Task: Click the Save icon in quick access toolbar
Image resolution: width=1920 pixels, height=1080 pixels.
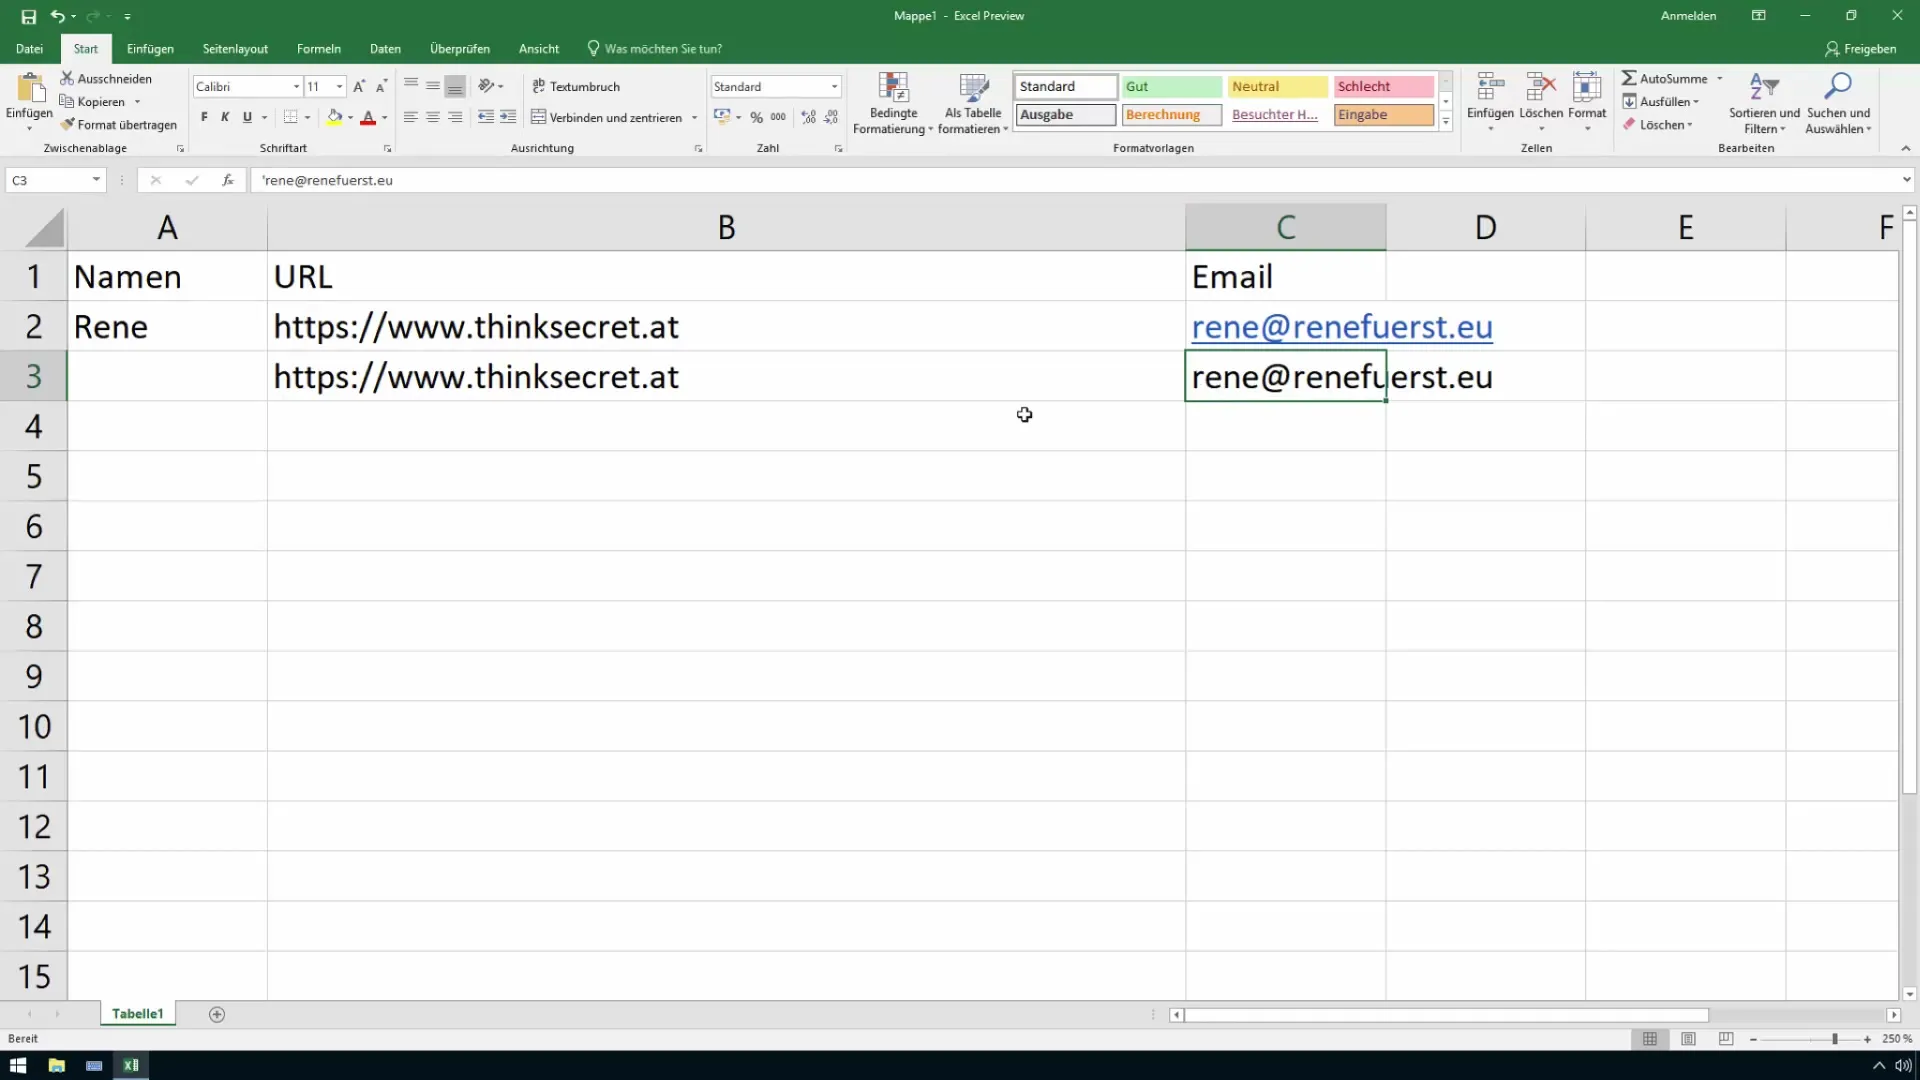Action: tap(28, 16)
